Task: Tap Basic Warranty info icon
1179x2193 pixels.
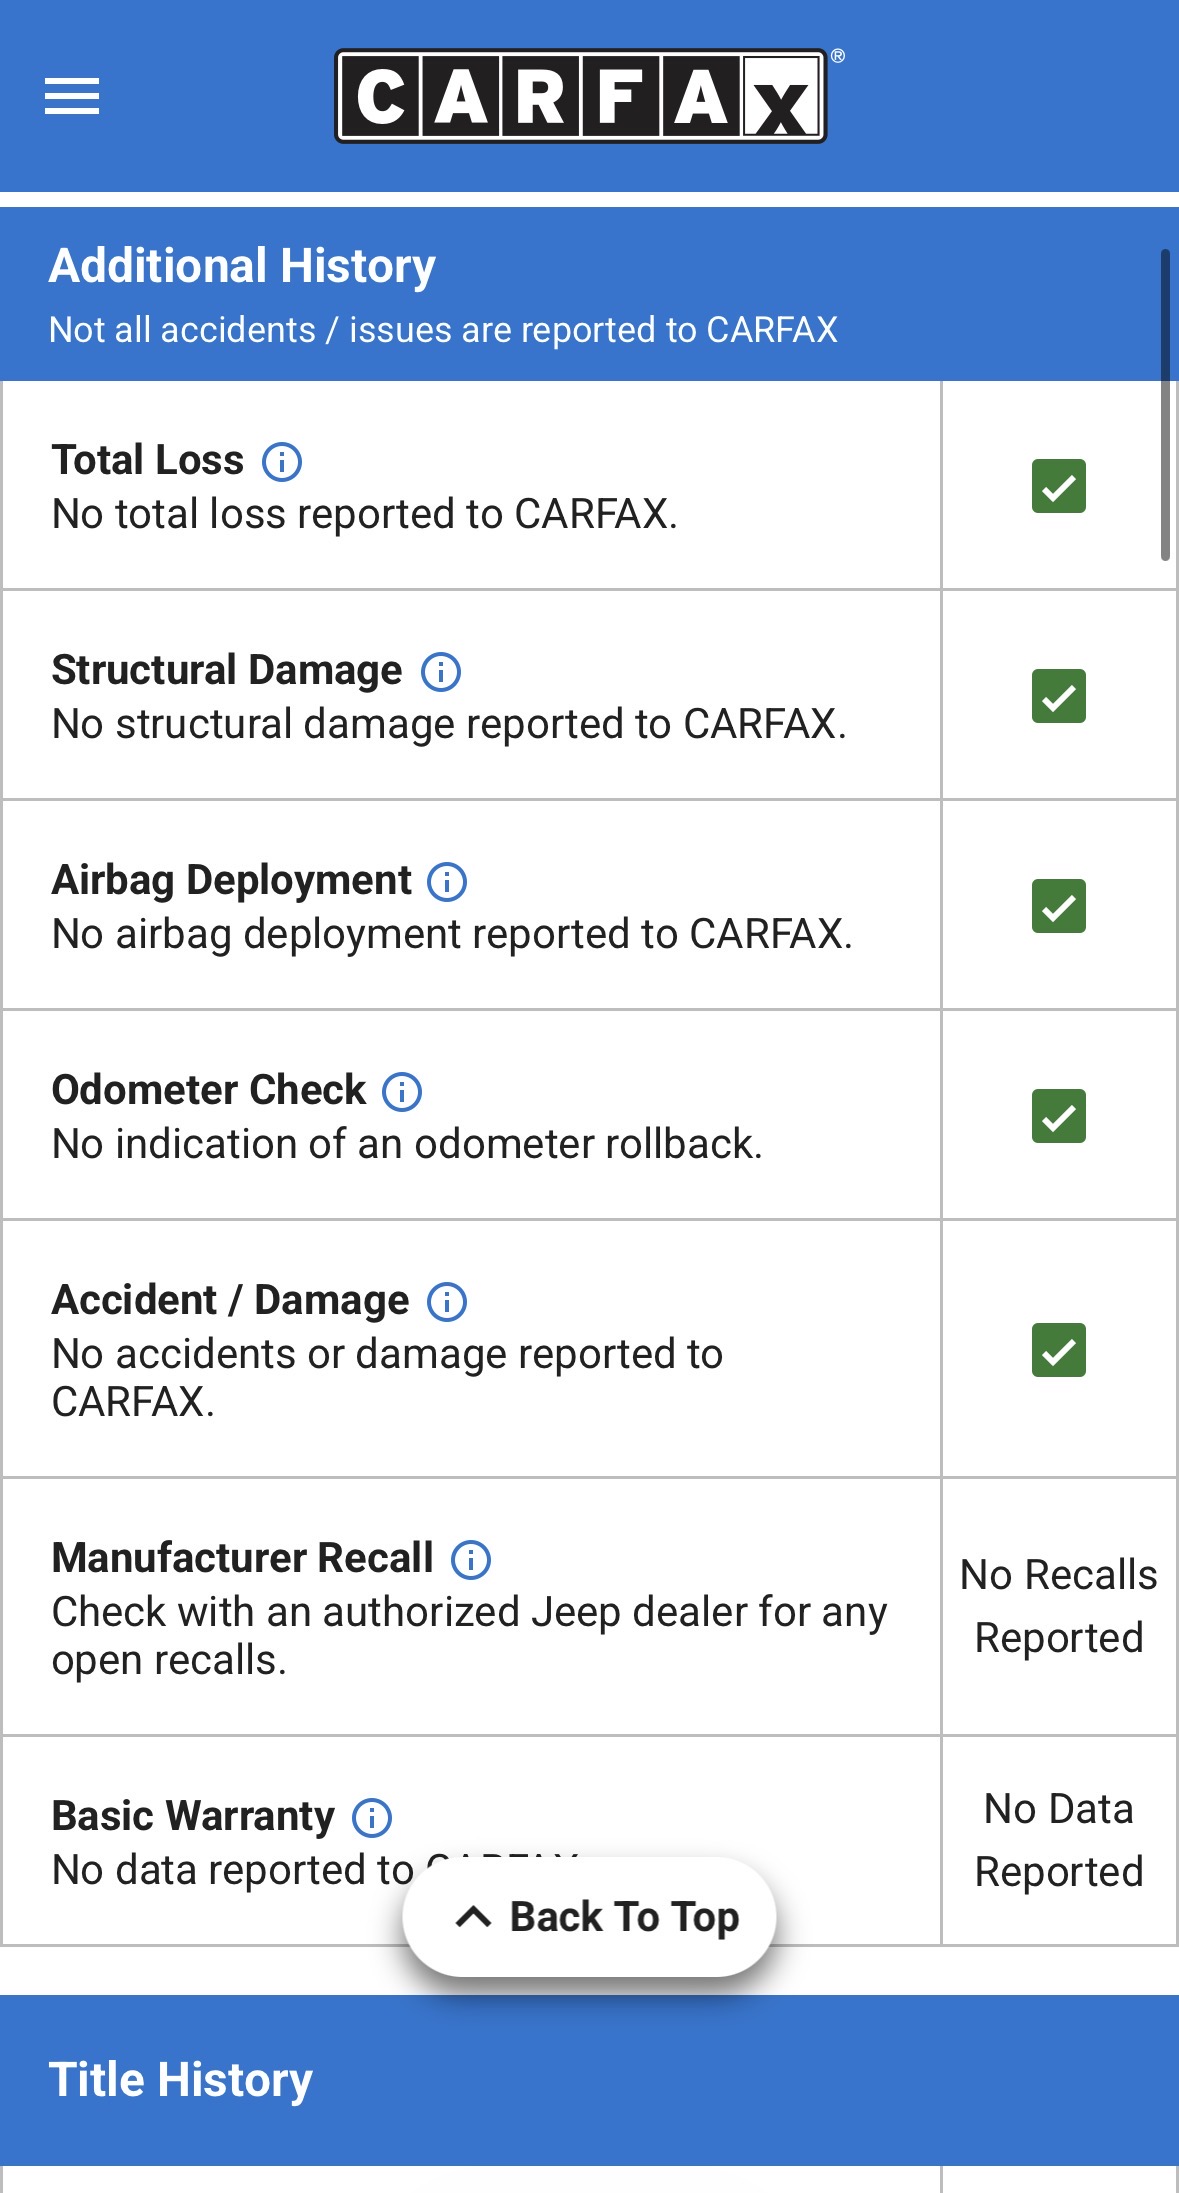Action: point(372,1818)
